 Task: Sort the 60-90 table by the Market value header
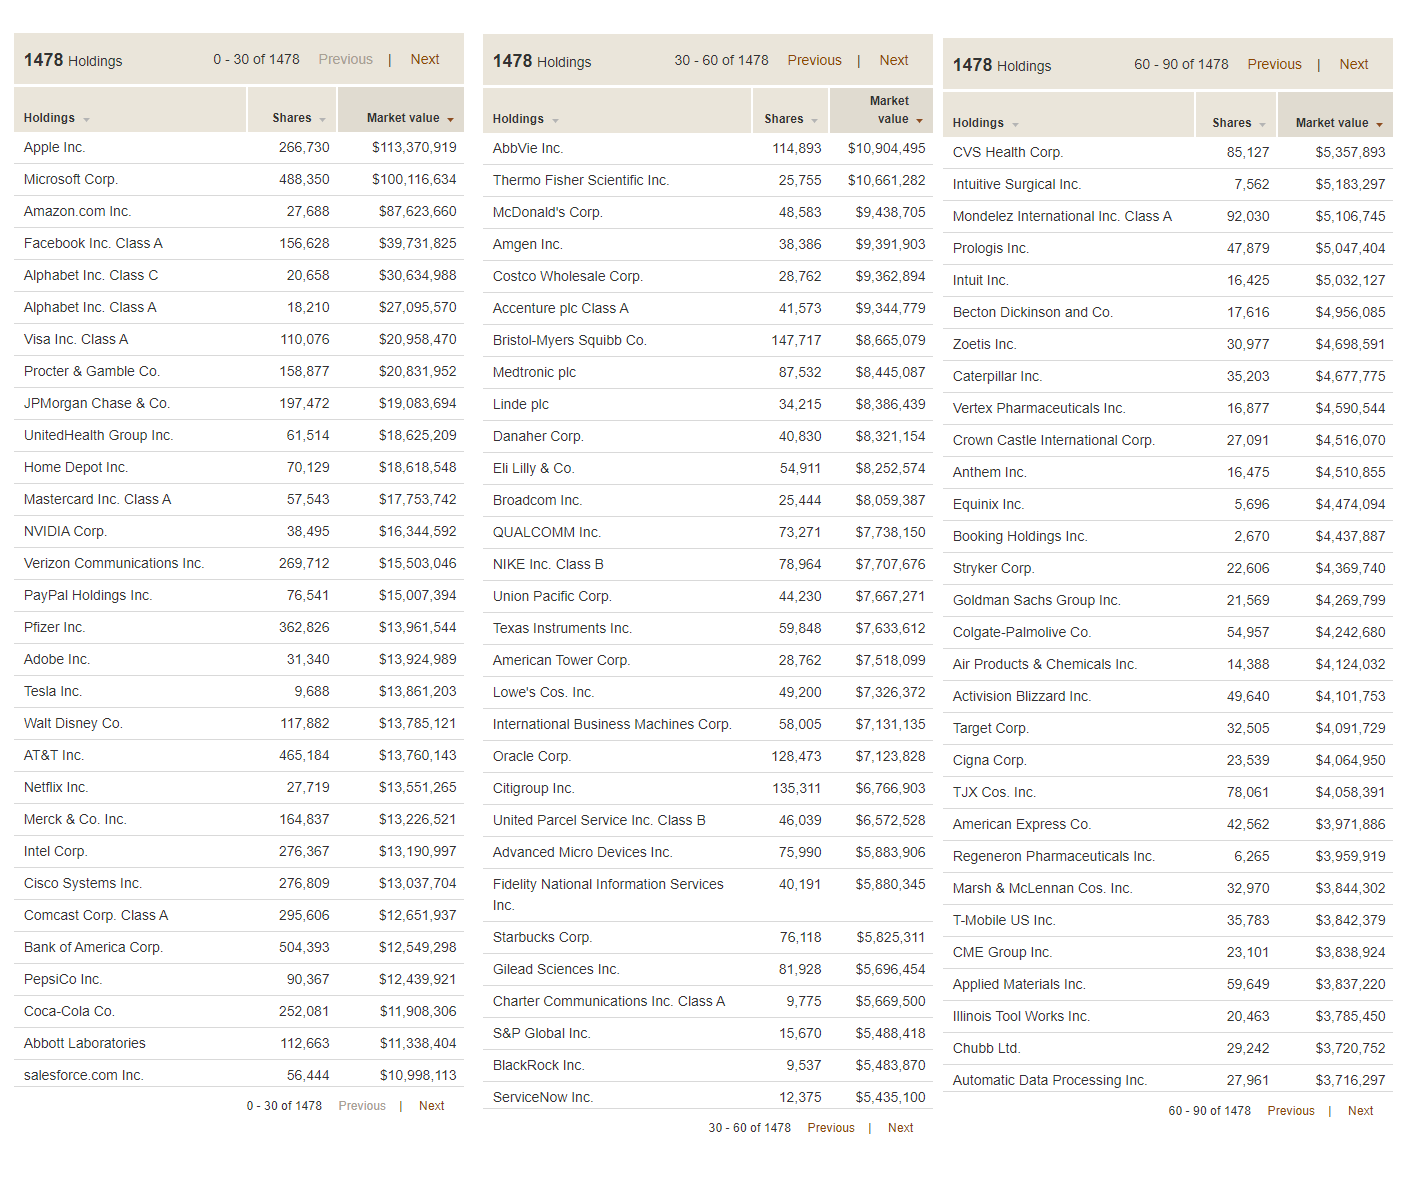click(1331, 123)
